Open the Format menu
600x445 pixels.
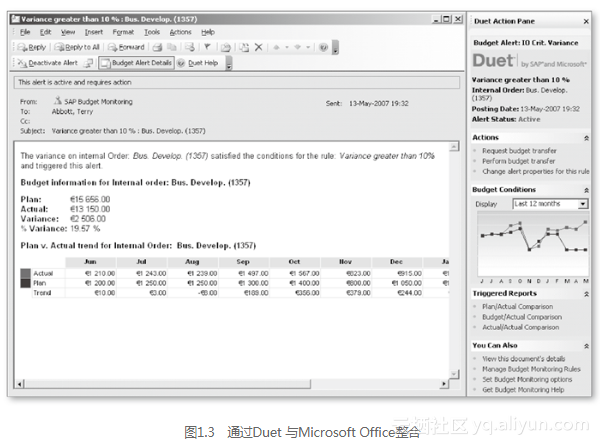pyautogui.click(x=123, y=32)
